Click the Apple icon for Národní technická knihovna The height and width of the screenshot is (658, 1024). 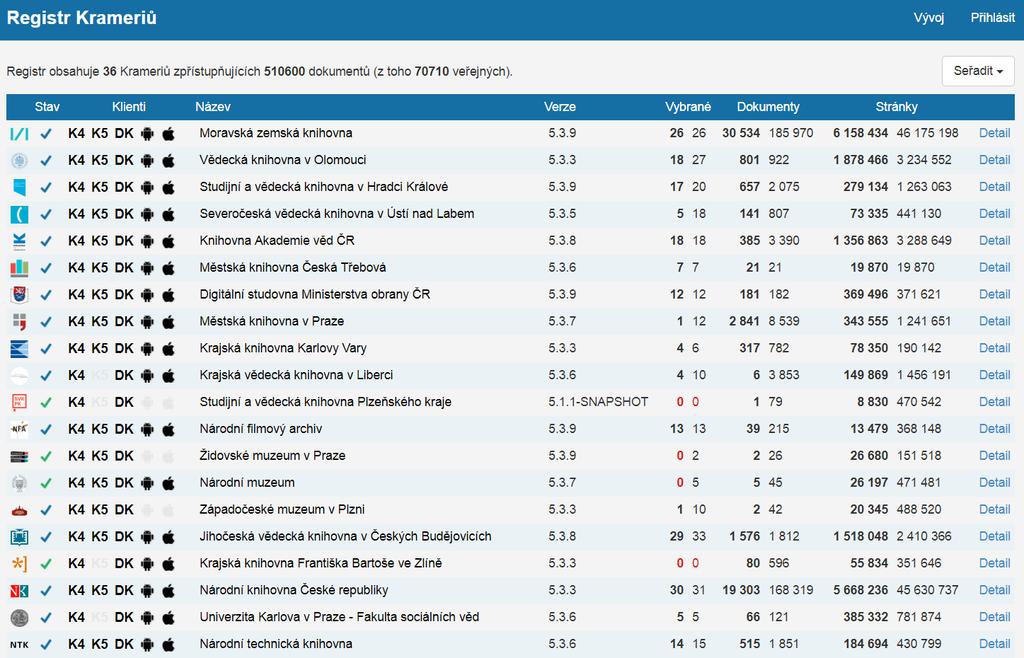click(168, 644)
